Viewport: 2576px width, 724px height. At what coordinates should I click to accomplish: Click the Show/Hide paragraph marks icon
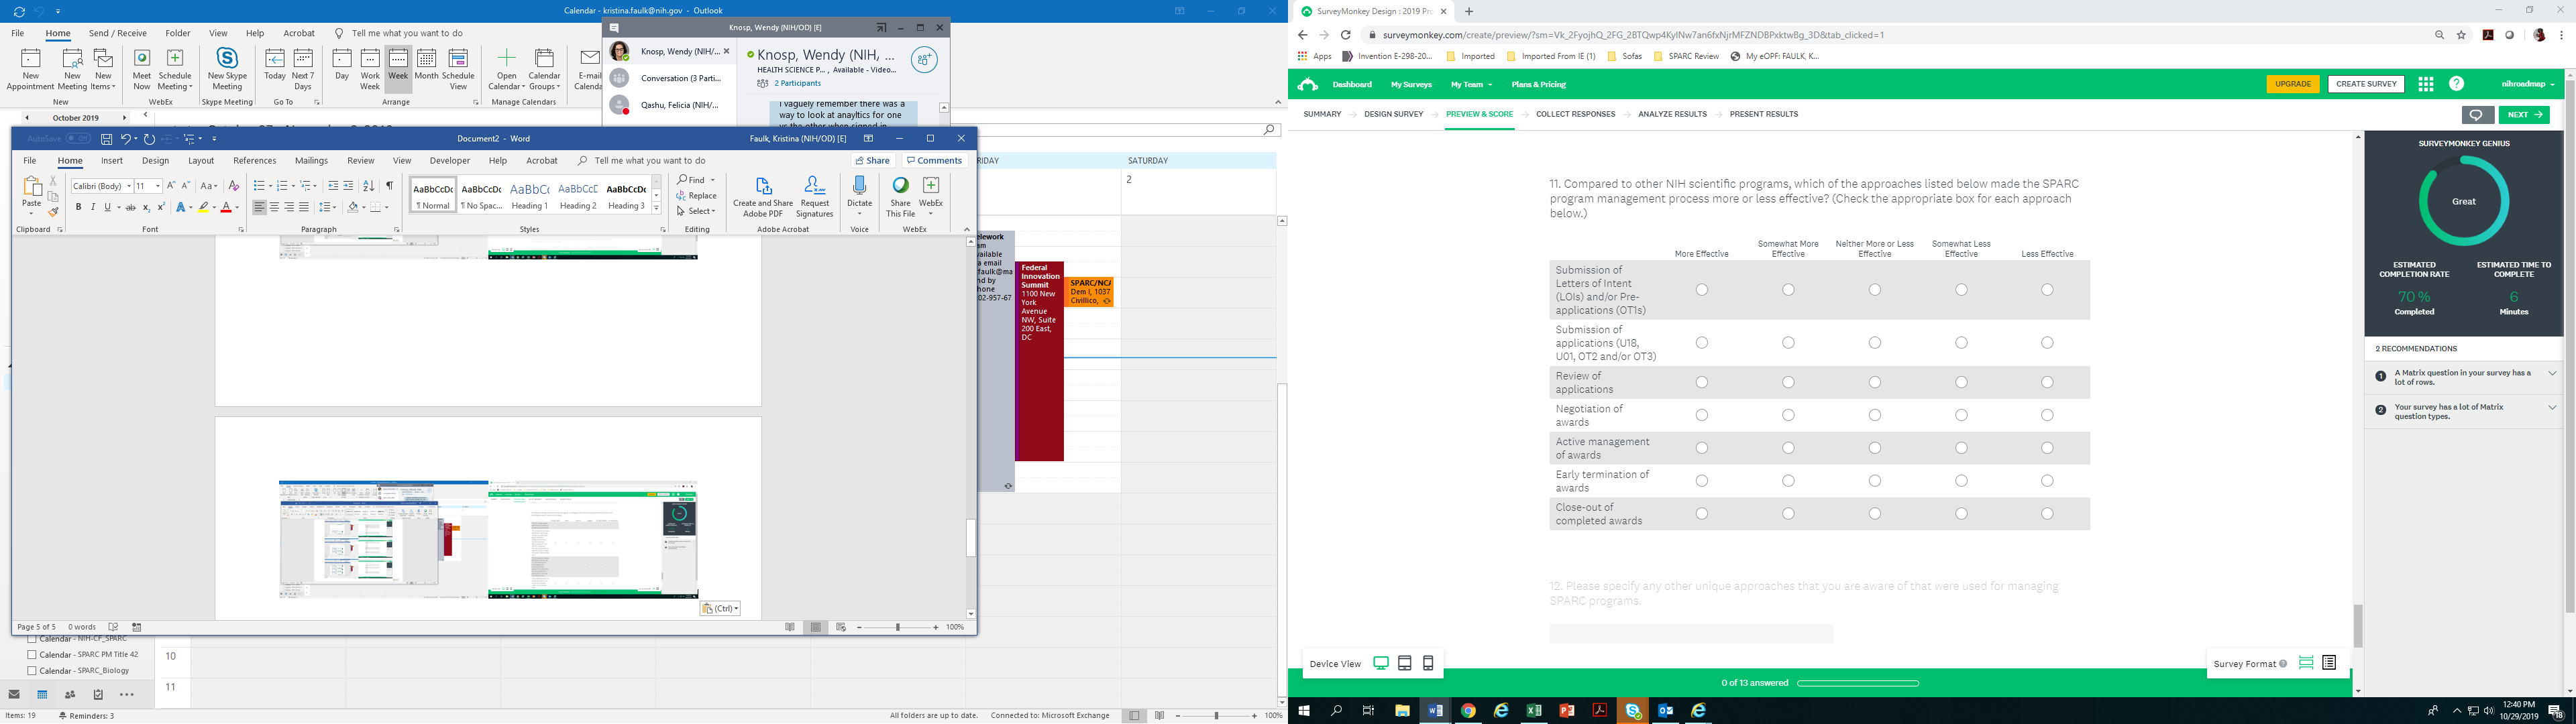[x=389, y=186]
